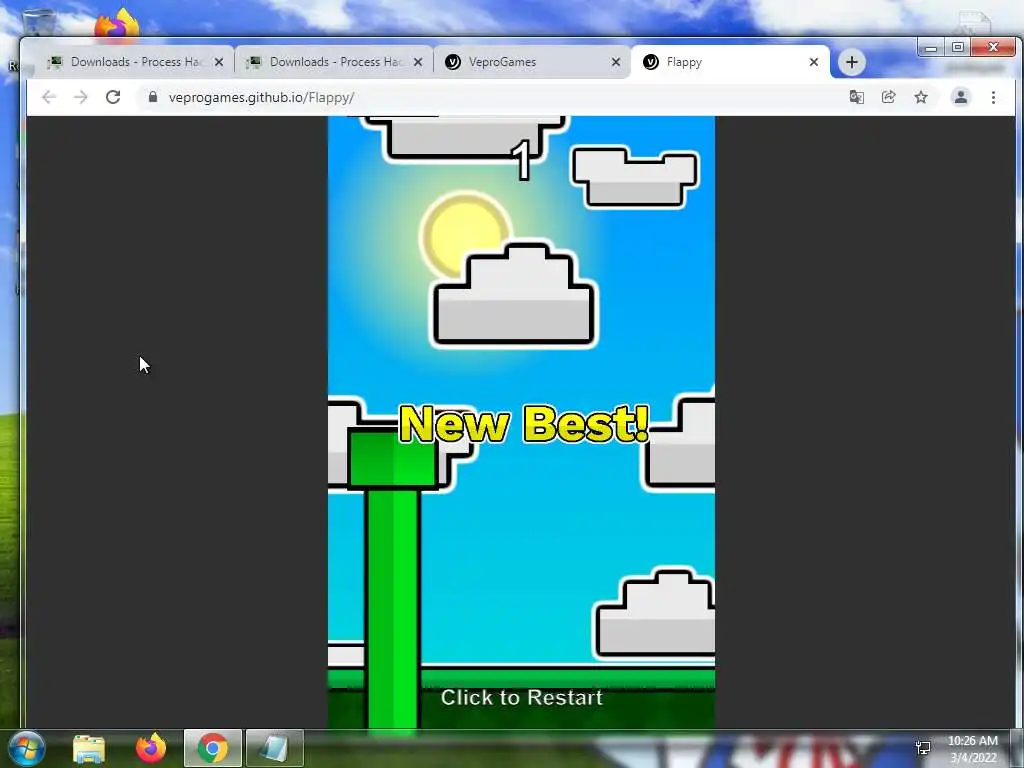Minimize the Chrome window
1024x768 pixels.
(x=931, y=48)
